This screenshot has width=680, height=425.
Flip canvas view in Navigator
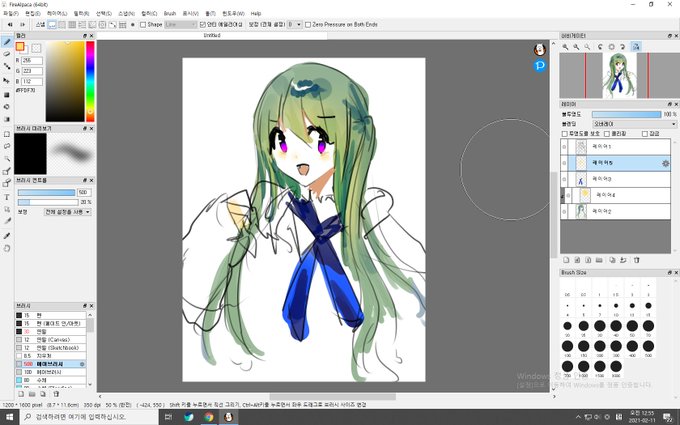coord(636,47)
